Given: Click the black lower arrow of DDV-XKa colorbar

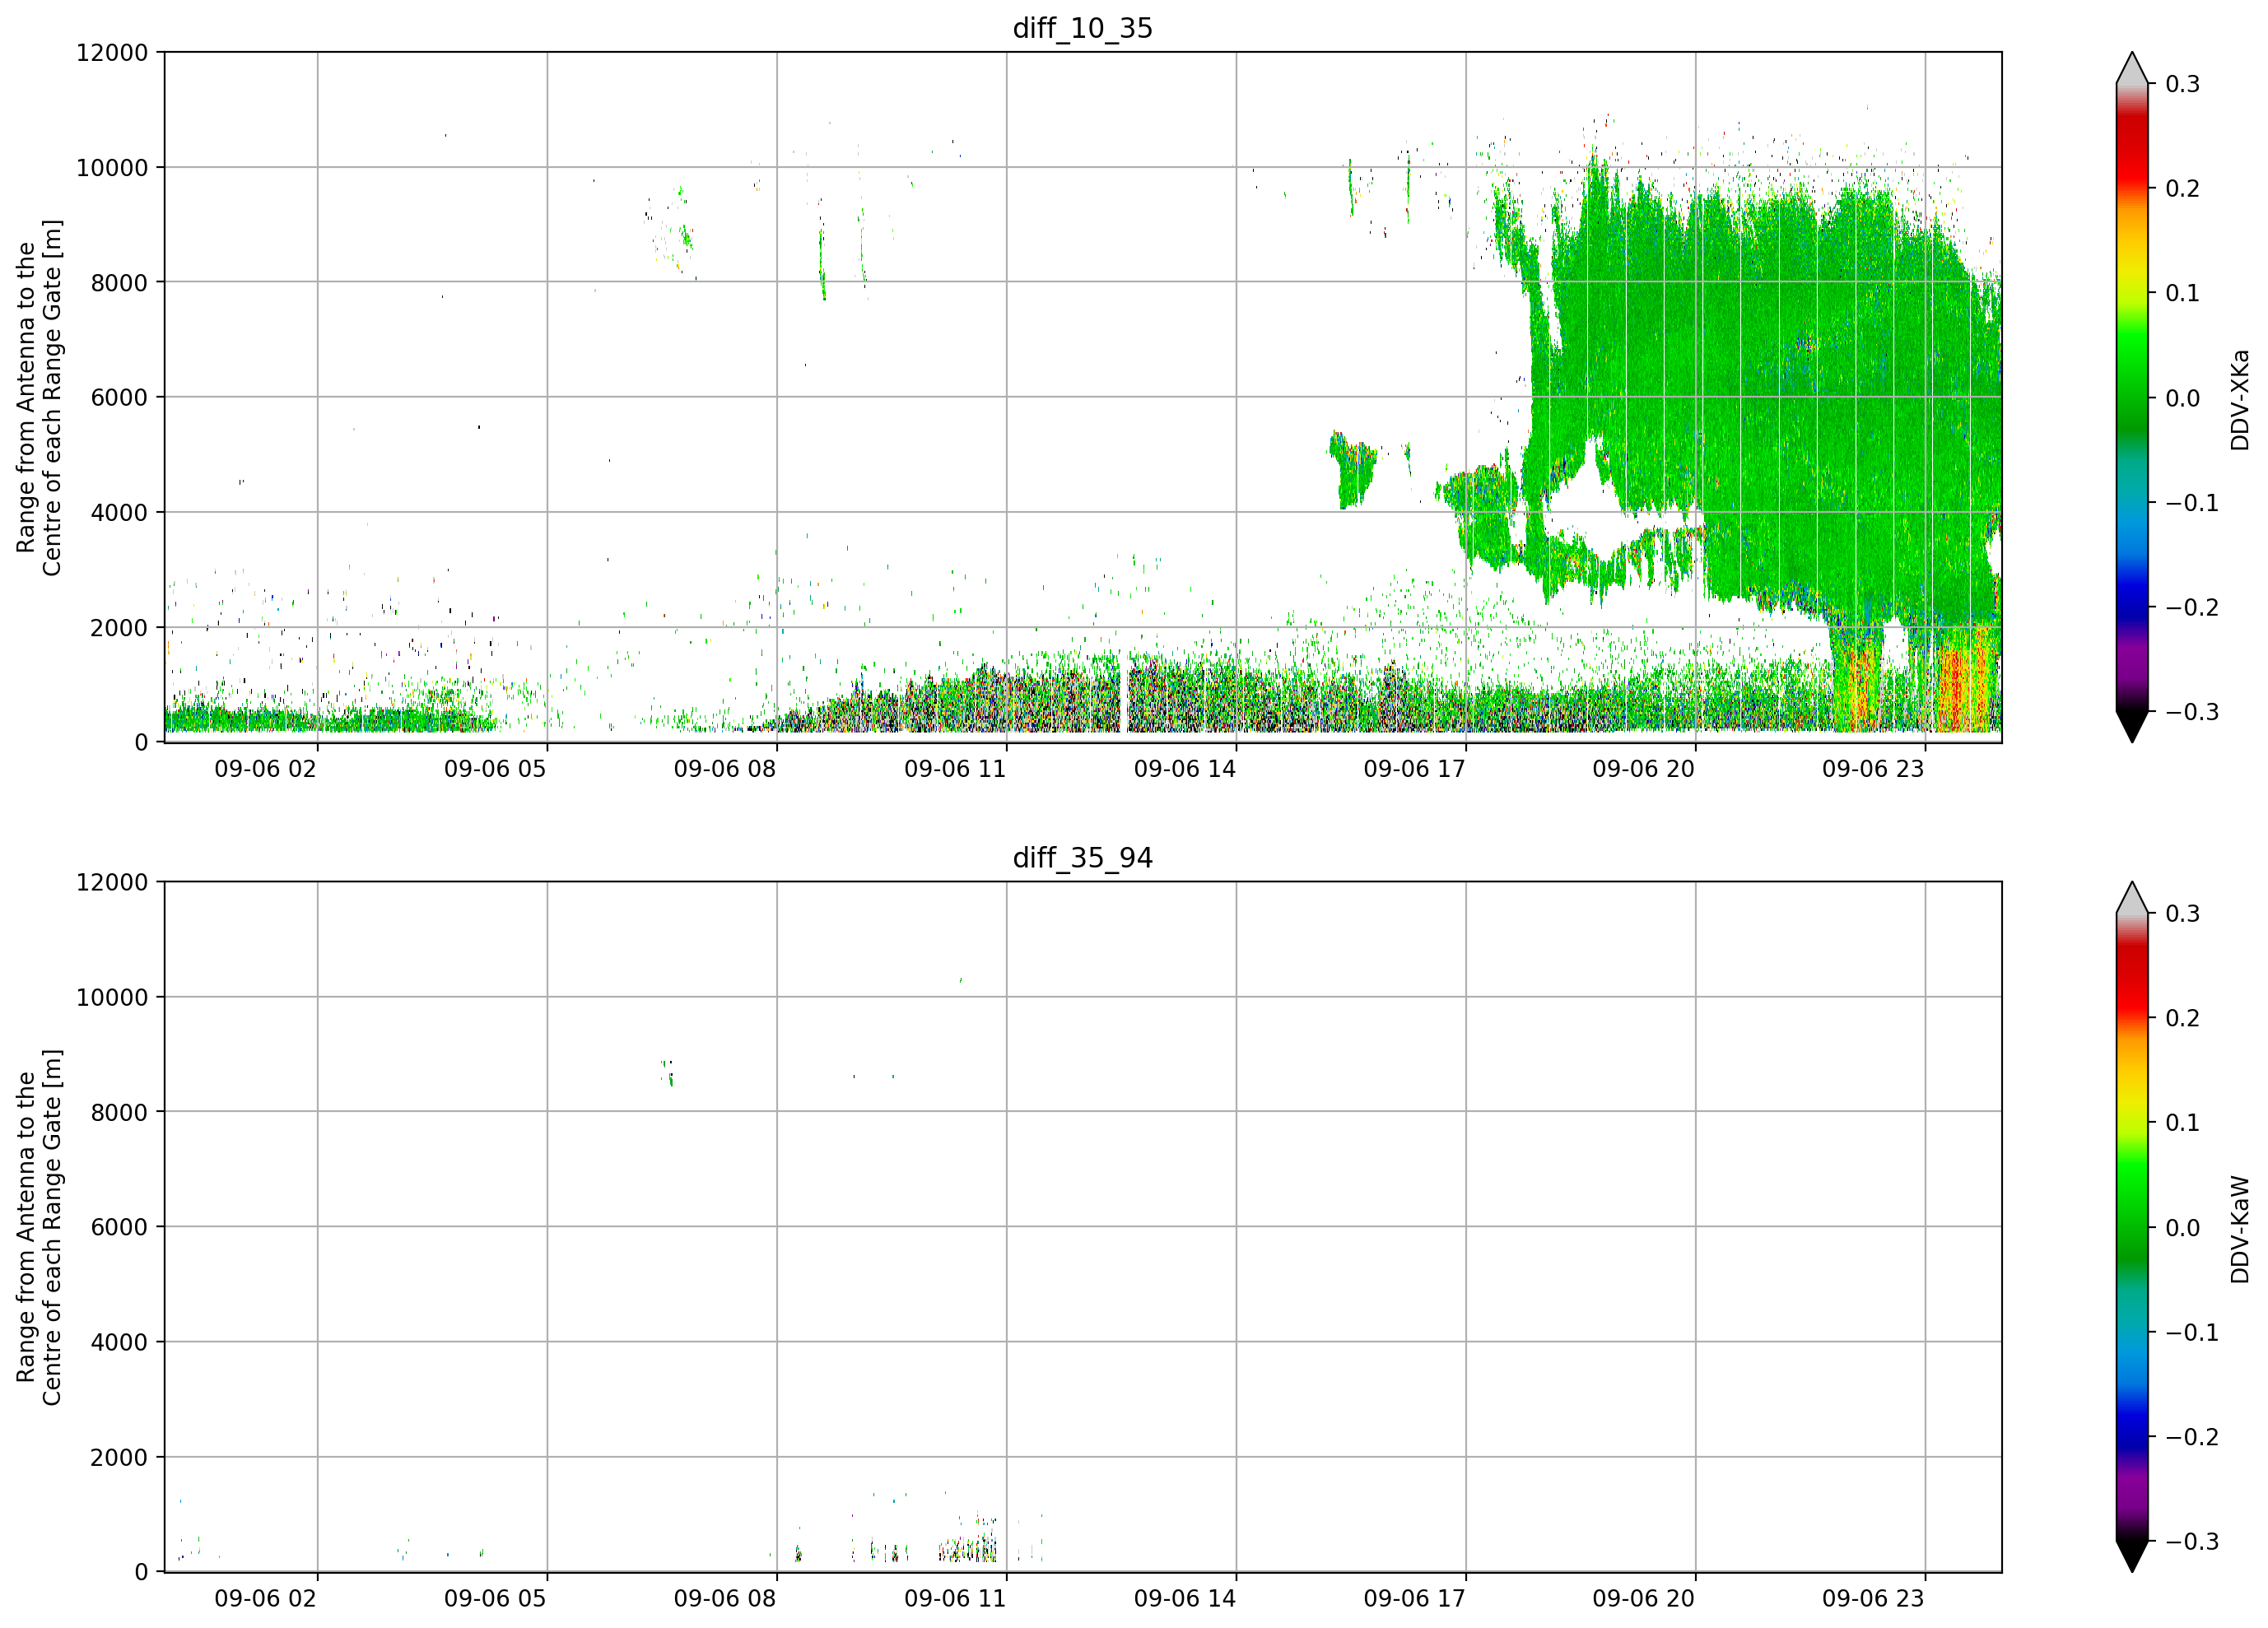Looking at the screenshot, I should [2132, 727].
